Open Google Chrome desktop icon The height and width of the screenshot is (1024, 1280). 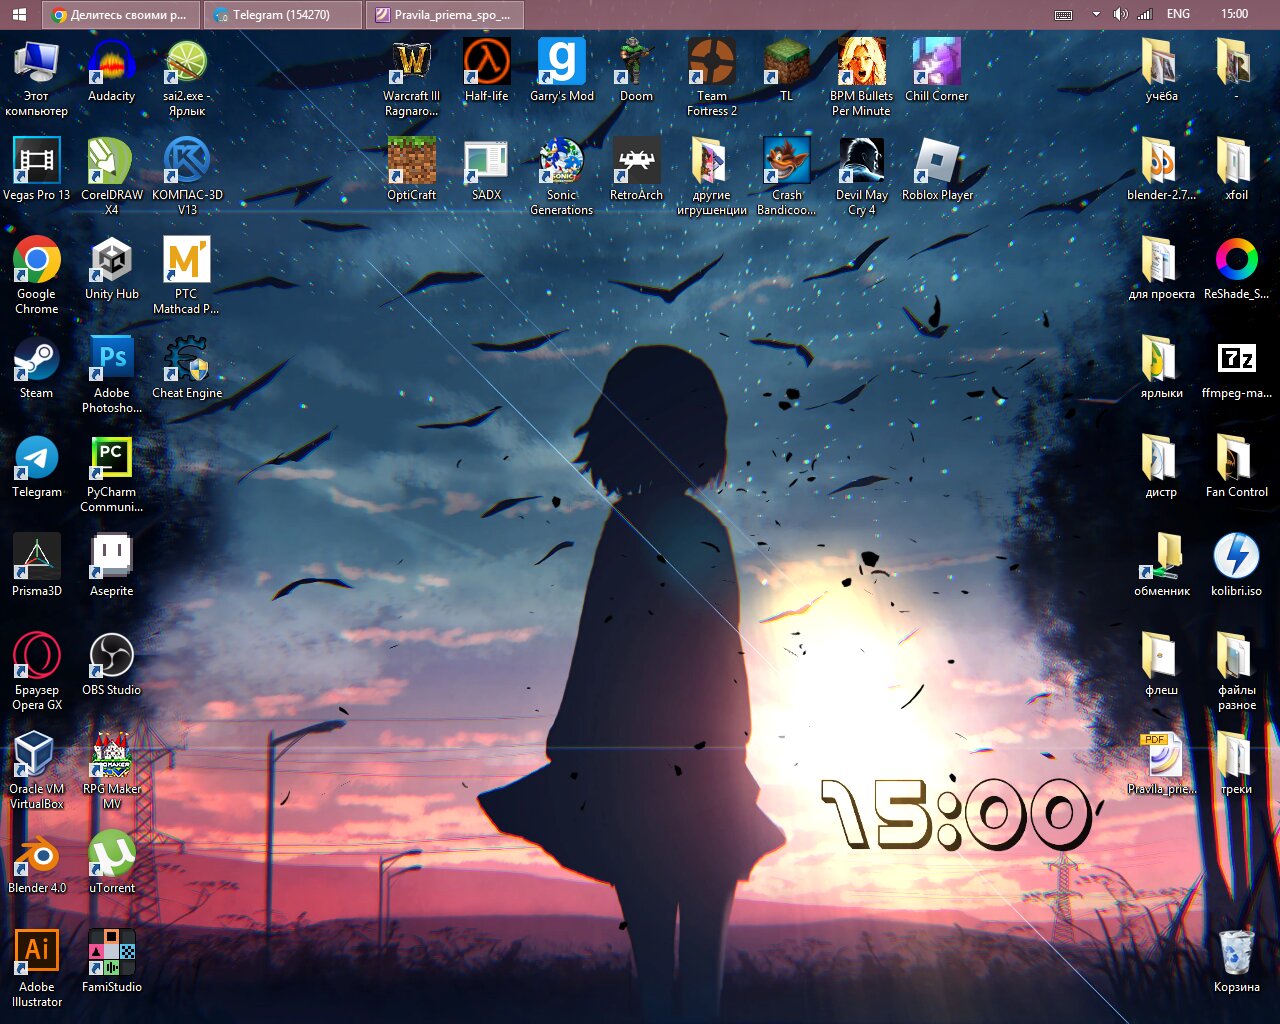click(x=37, y=276)
